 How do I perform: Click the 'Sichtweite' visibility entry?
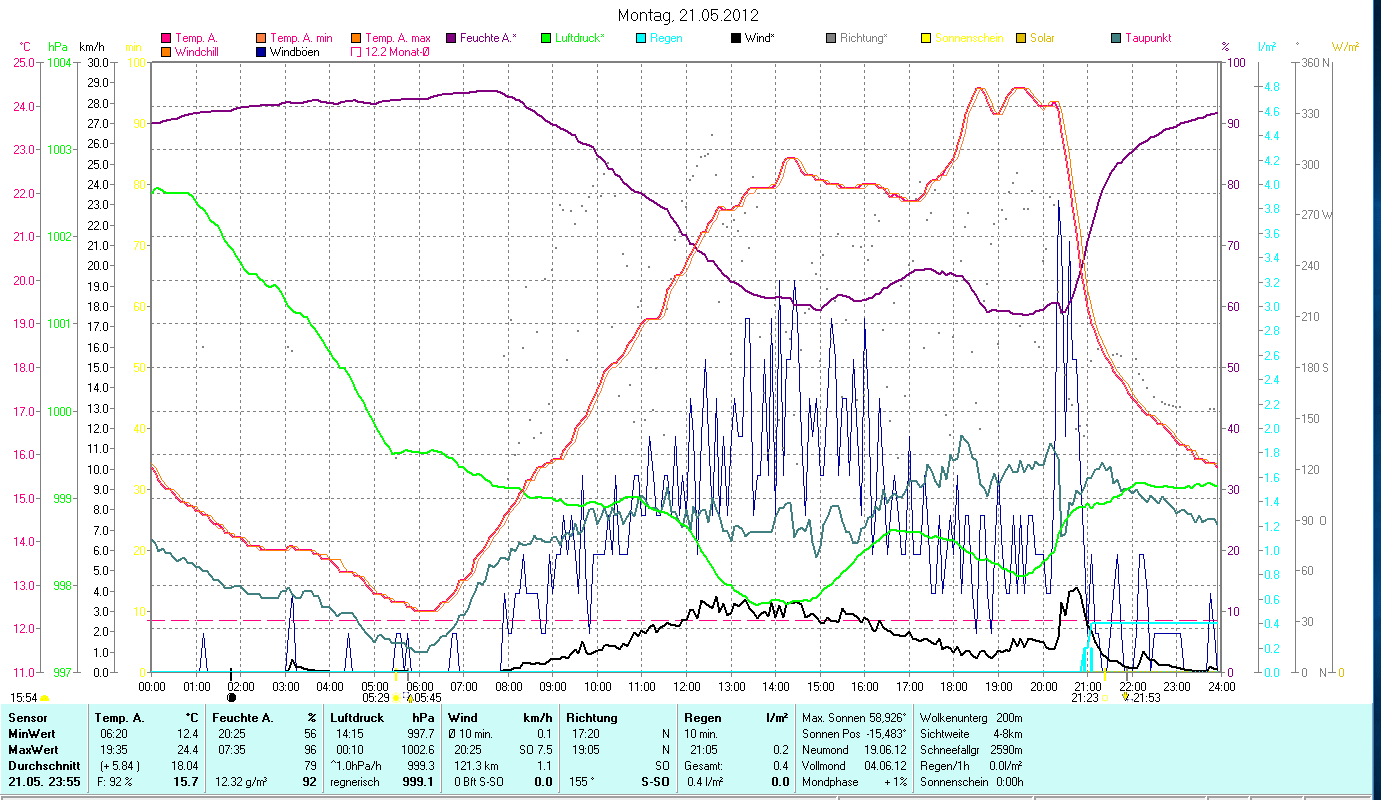click(970, 734)
